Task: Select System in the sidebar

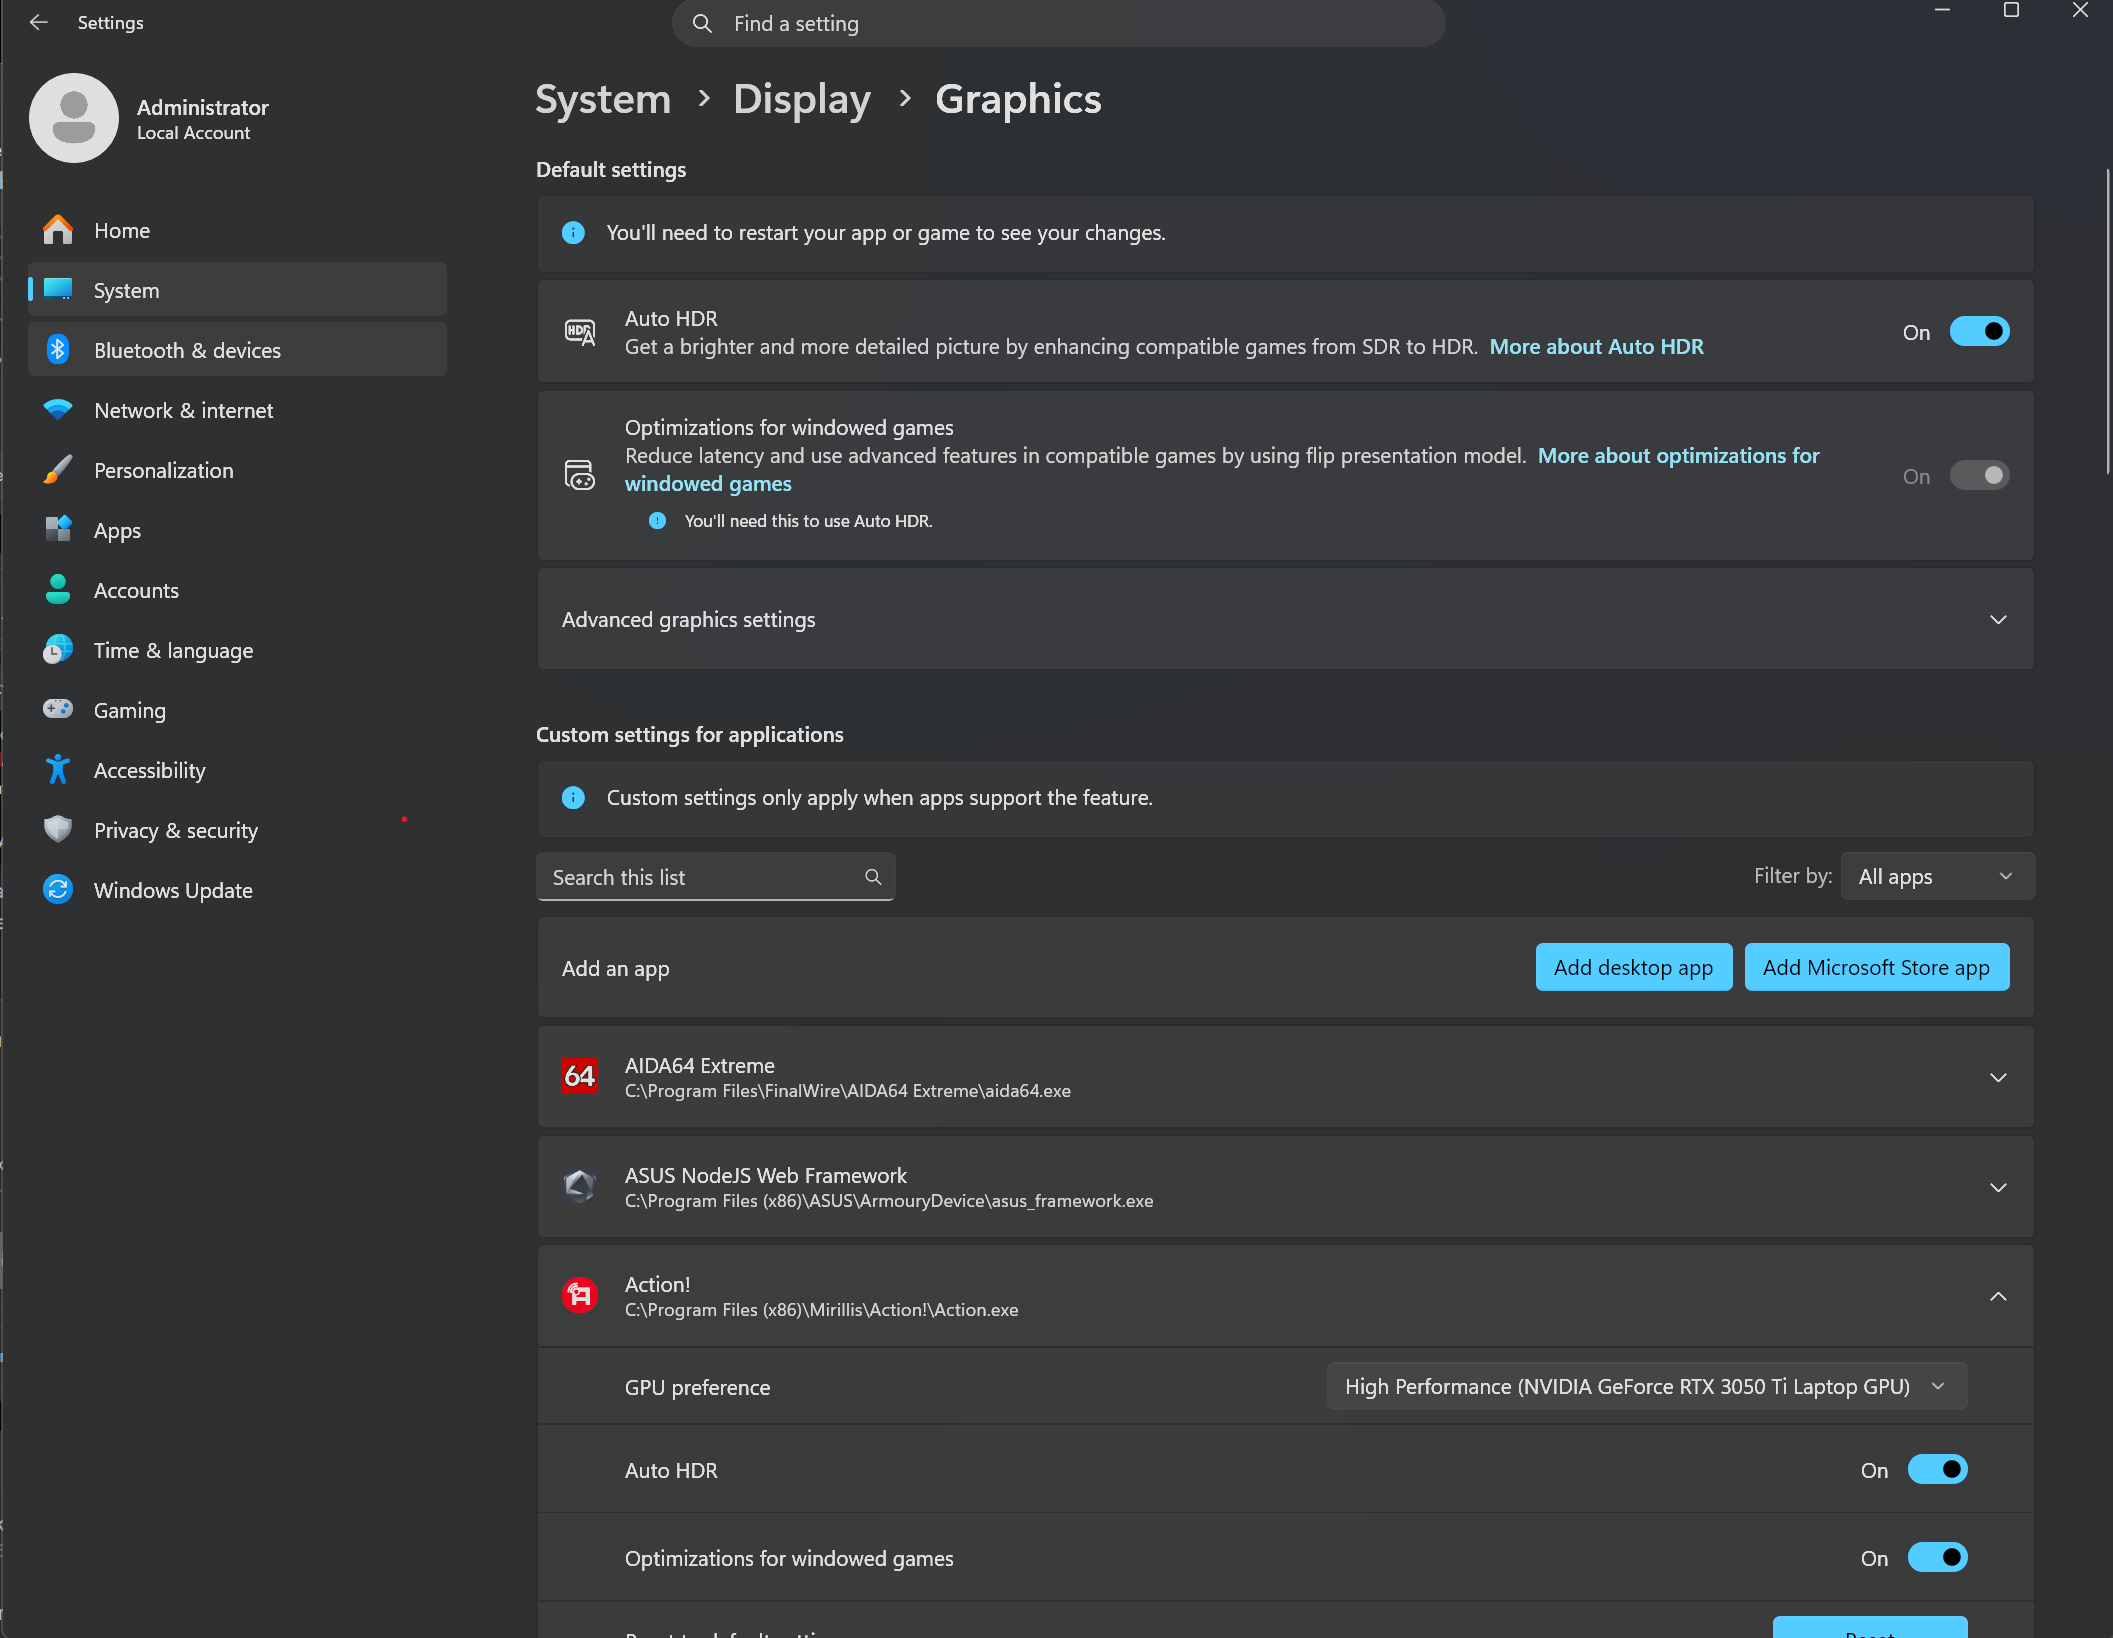Action: [237, 290]
